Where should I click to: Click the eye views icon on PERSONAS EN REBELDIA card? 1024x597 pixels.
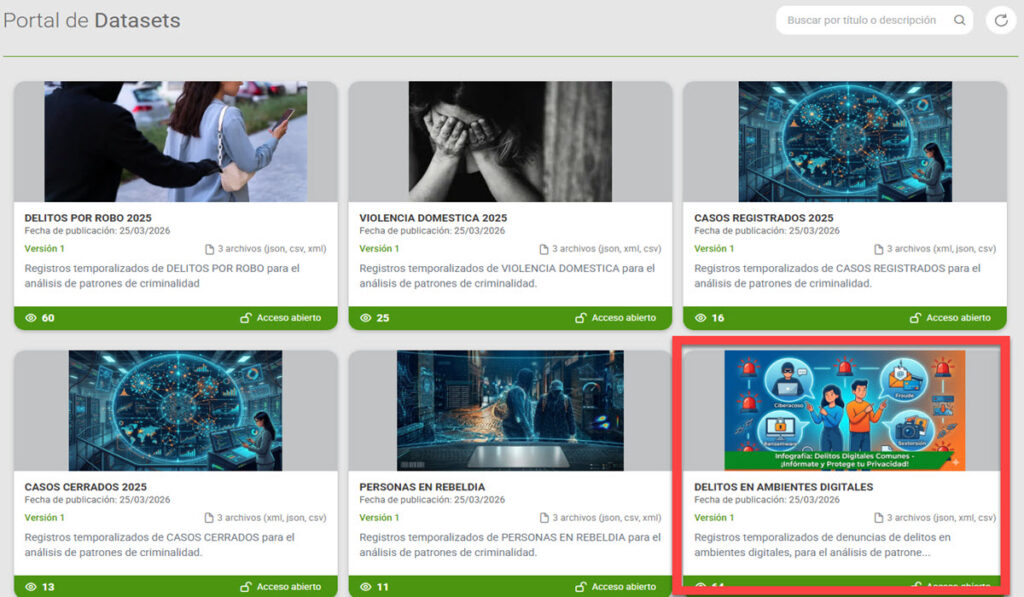click(x=366, y=587)
